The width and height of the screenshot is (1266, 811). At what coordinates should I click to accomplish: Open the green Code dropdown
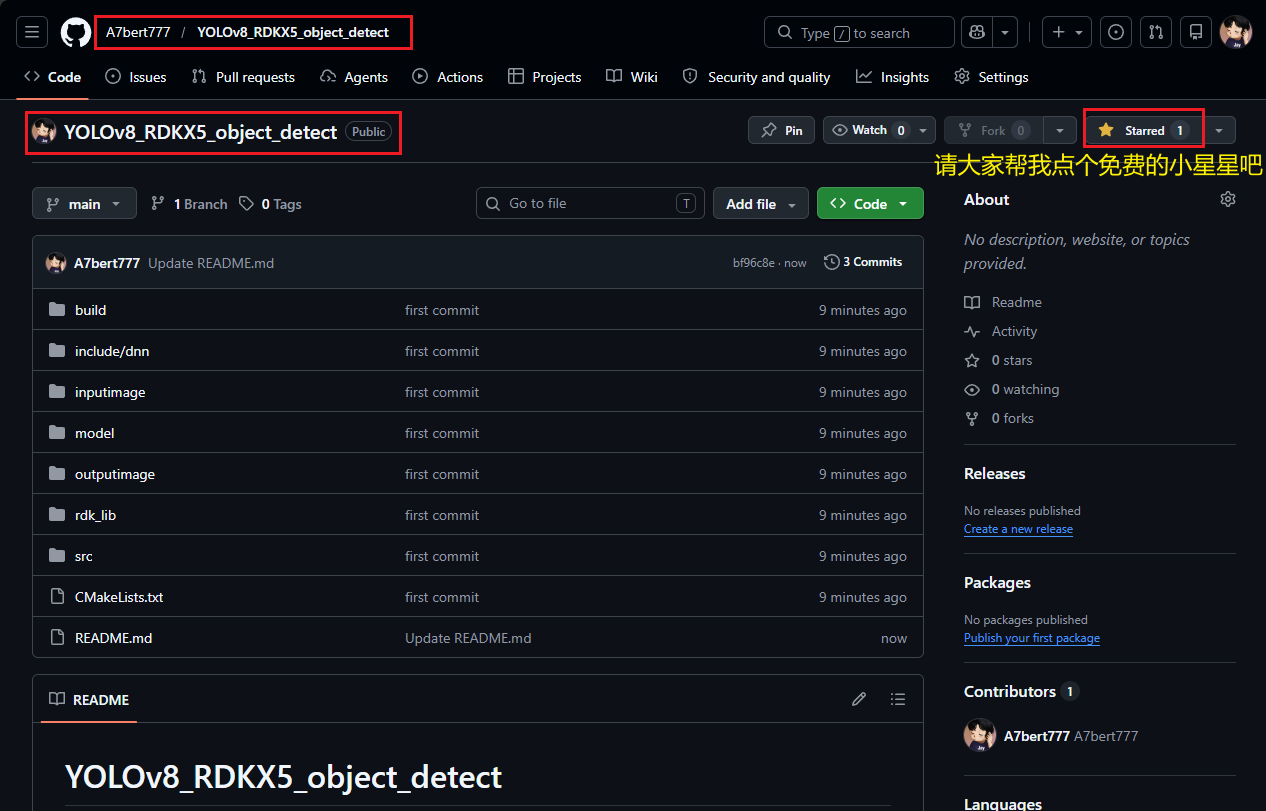pyautogui.click(x=870, y=203)
